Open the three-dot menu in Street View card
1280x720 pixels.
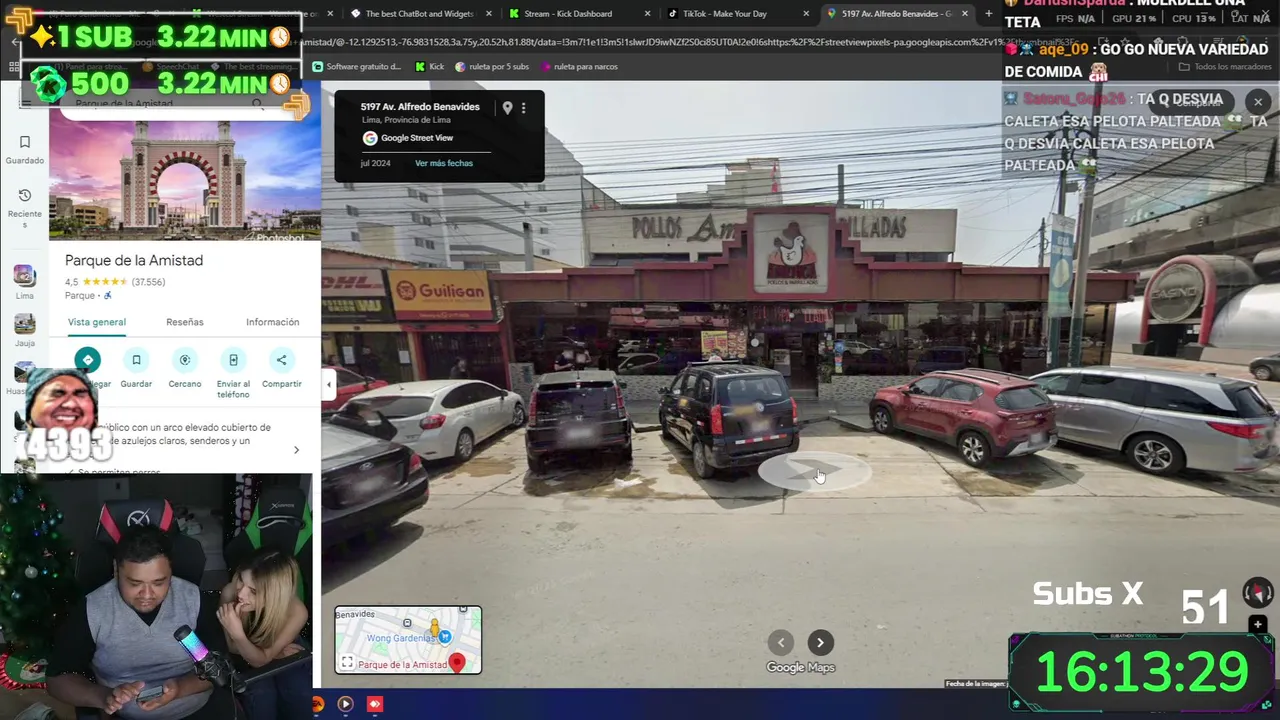[523, 108]
